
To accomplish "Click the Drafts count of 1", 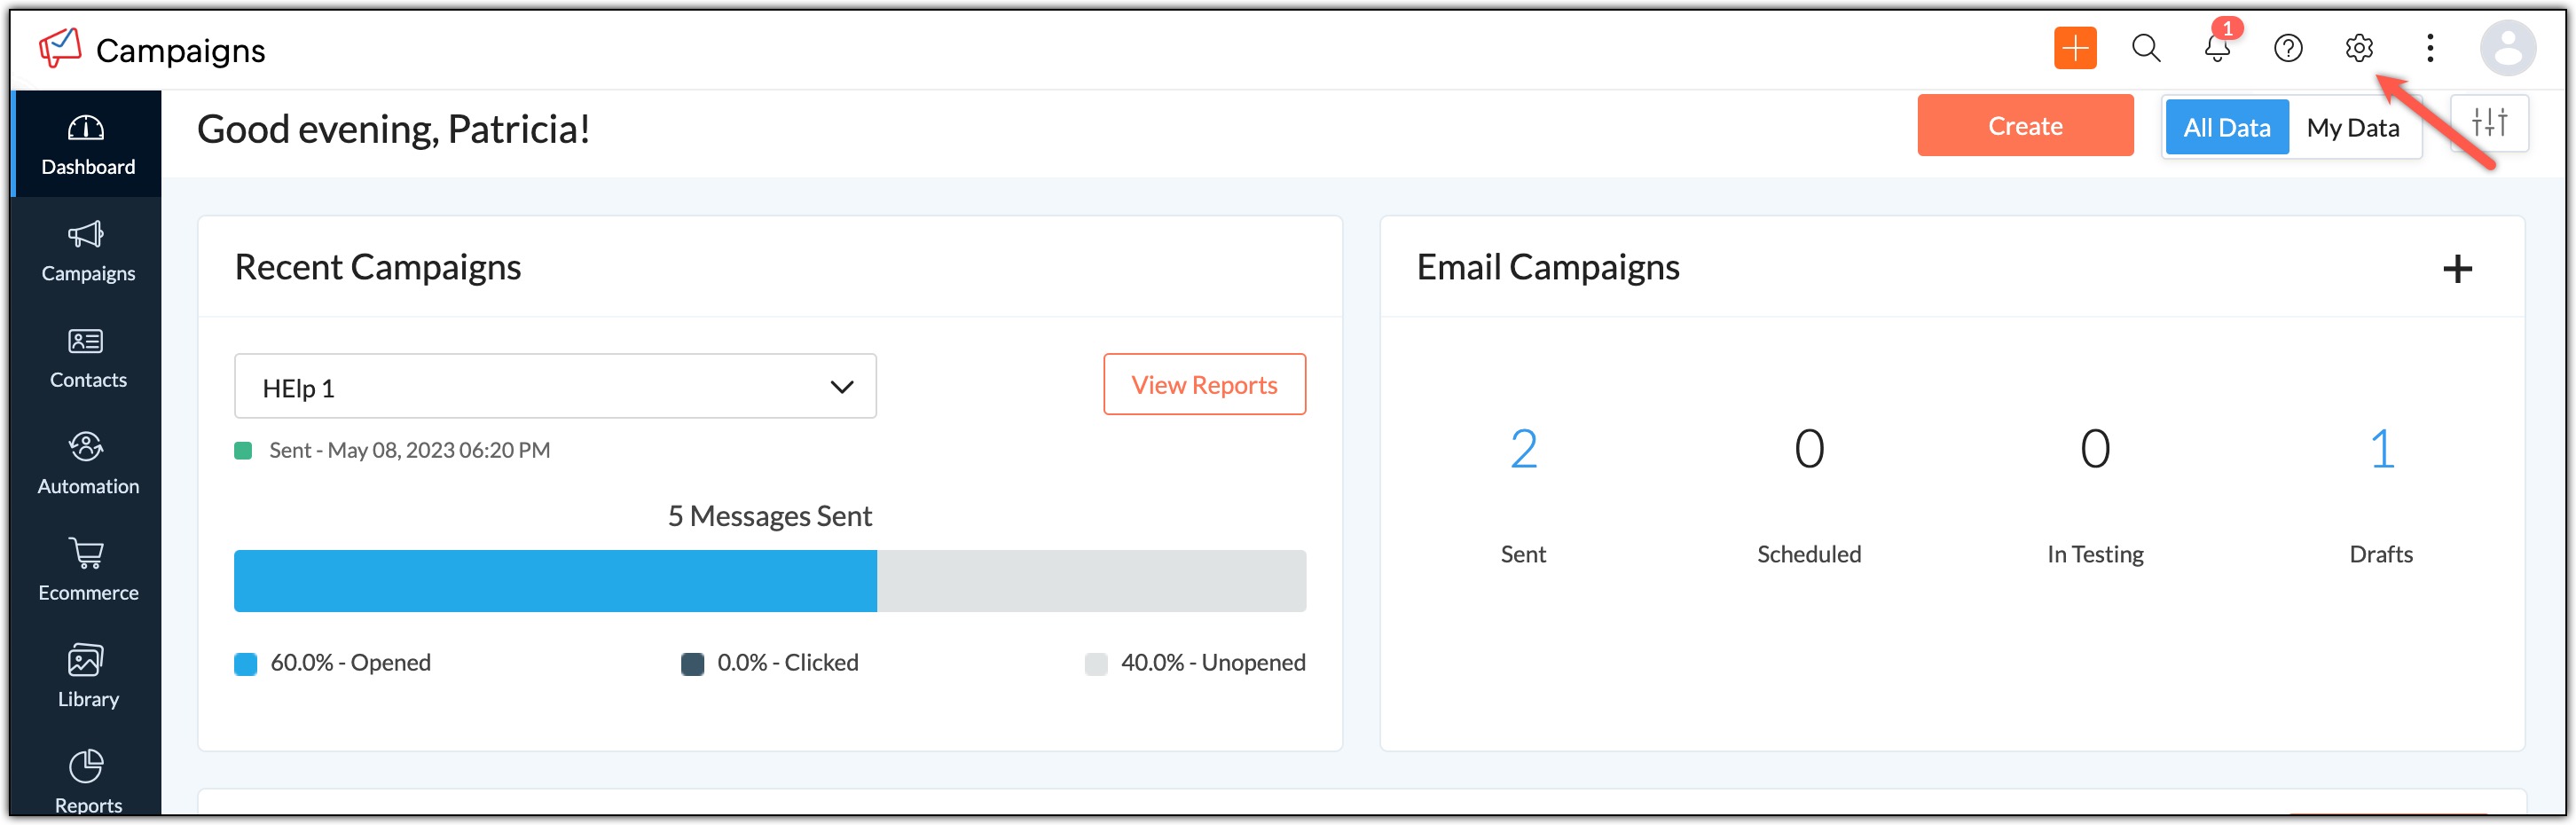I will 2380,449.
